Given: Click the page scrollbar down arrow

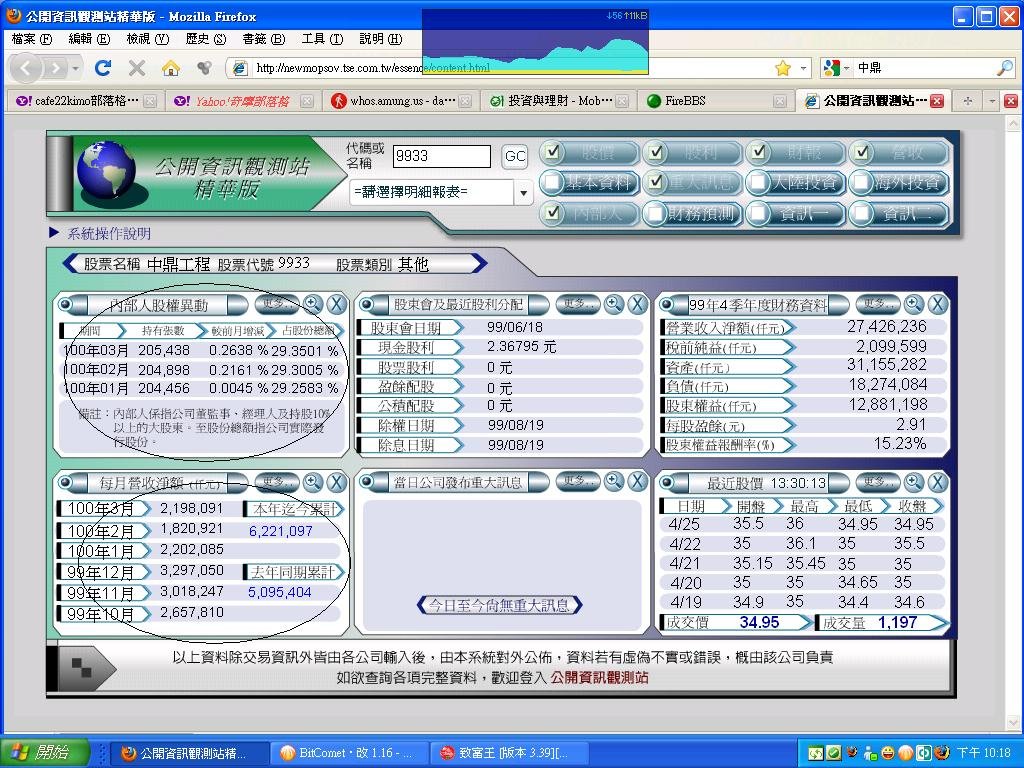Looking at the screenshot, I should [1013, 723].
